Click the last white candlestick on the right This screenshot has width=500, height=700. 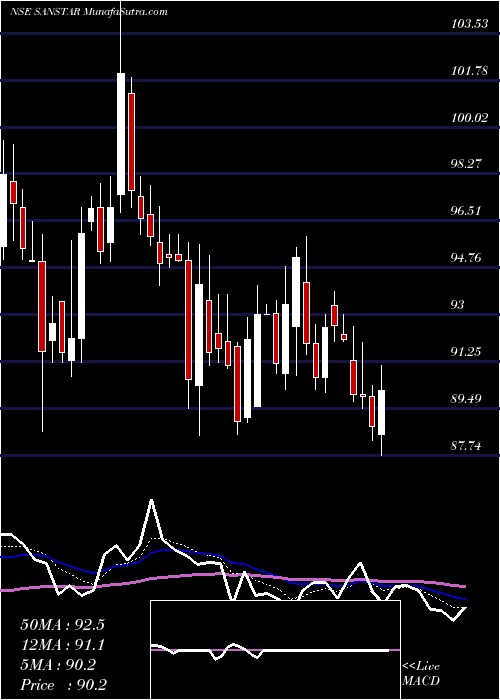click(381, 412)
